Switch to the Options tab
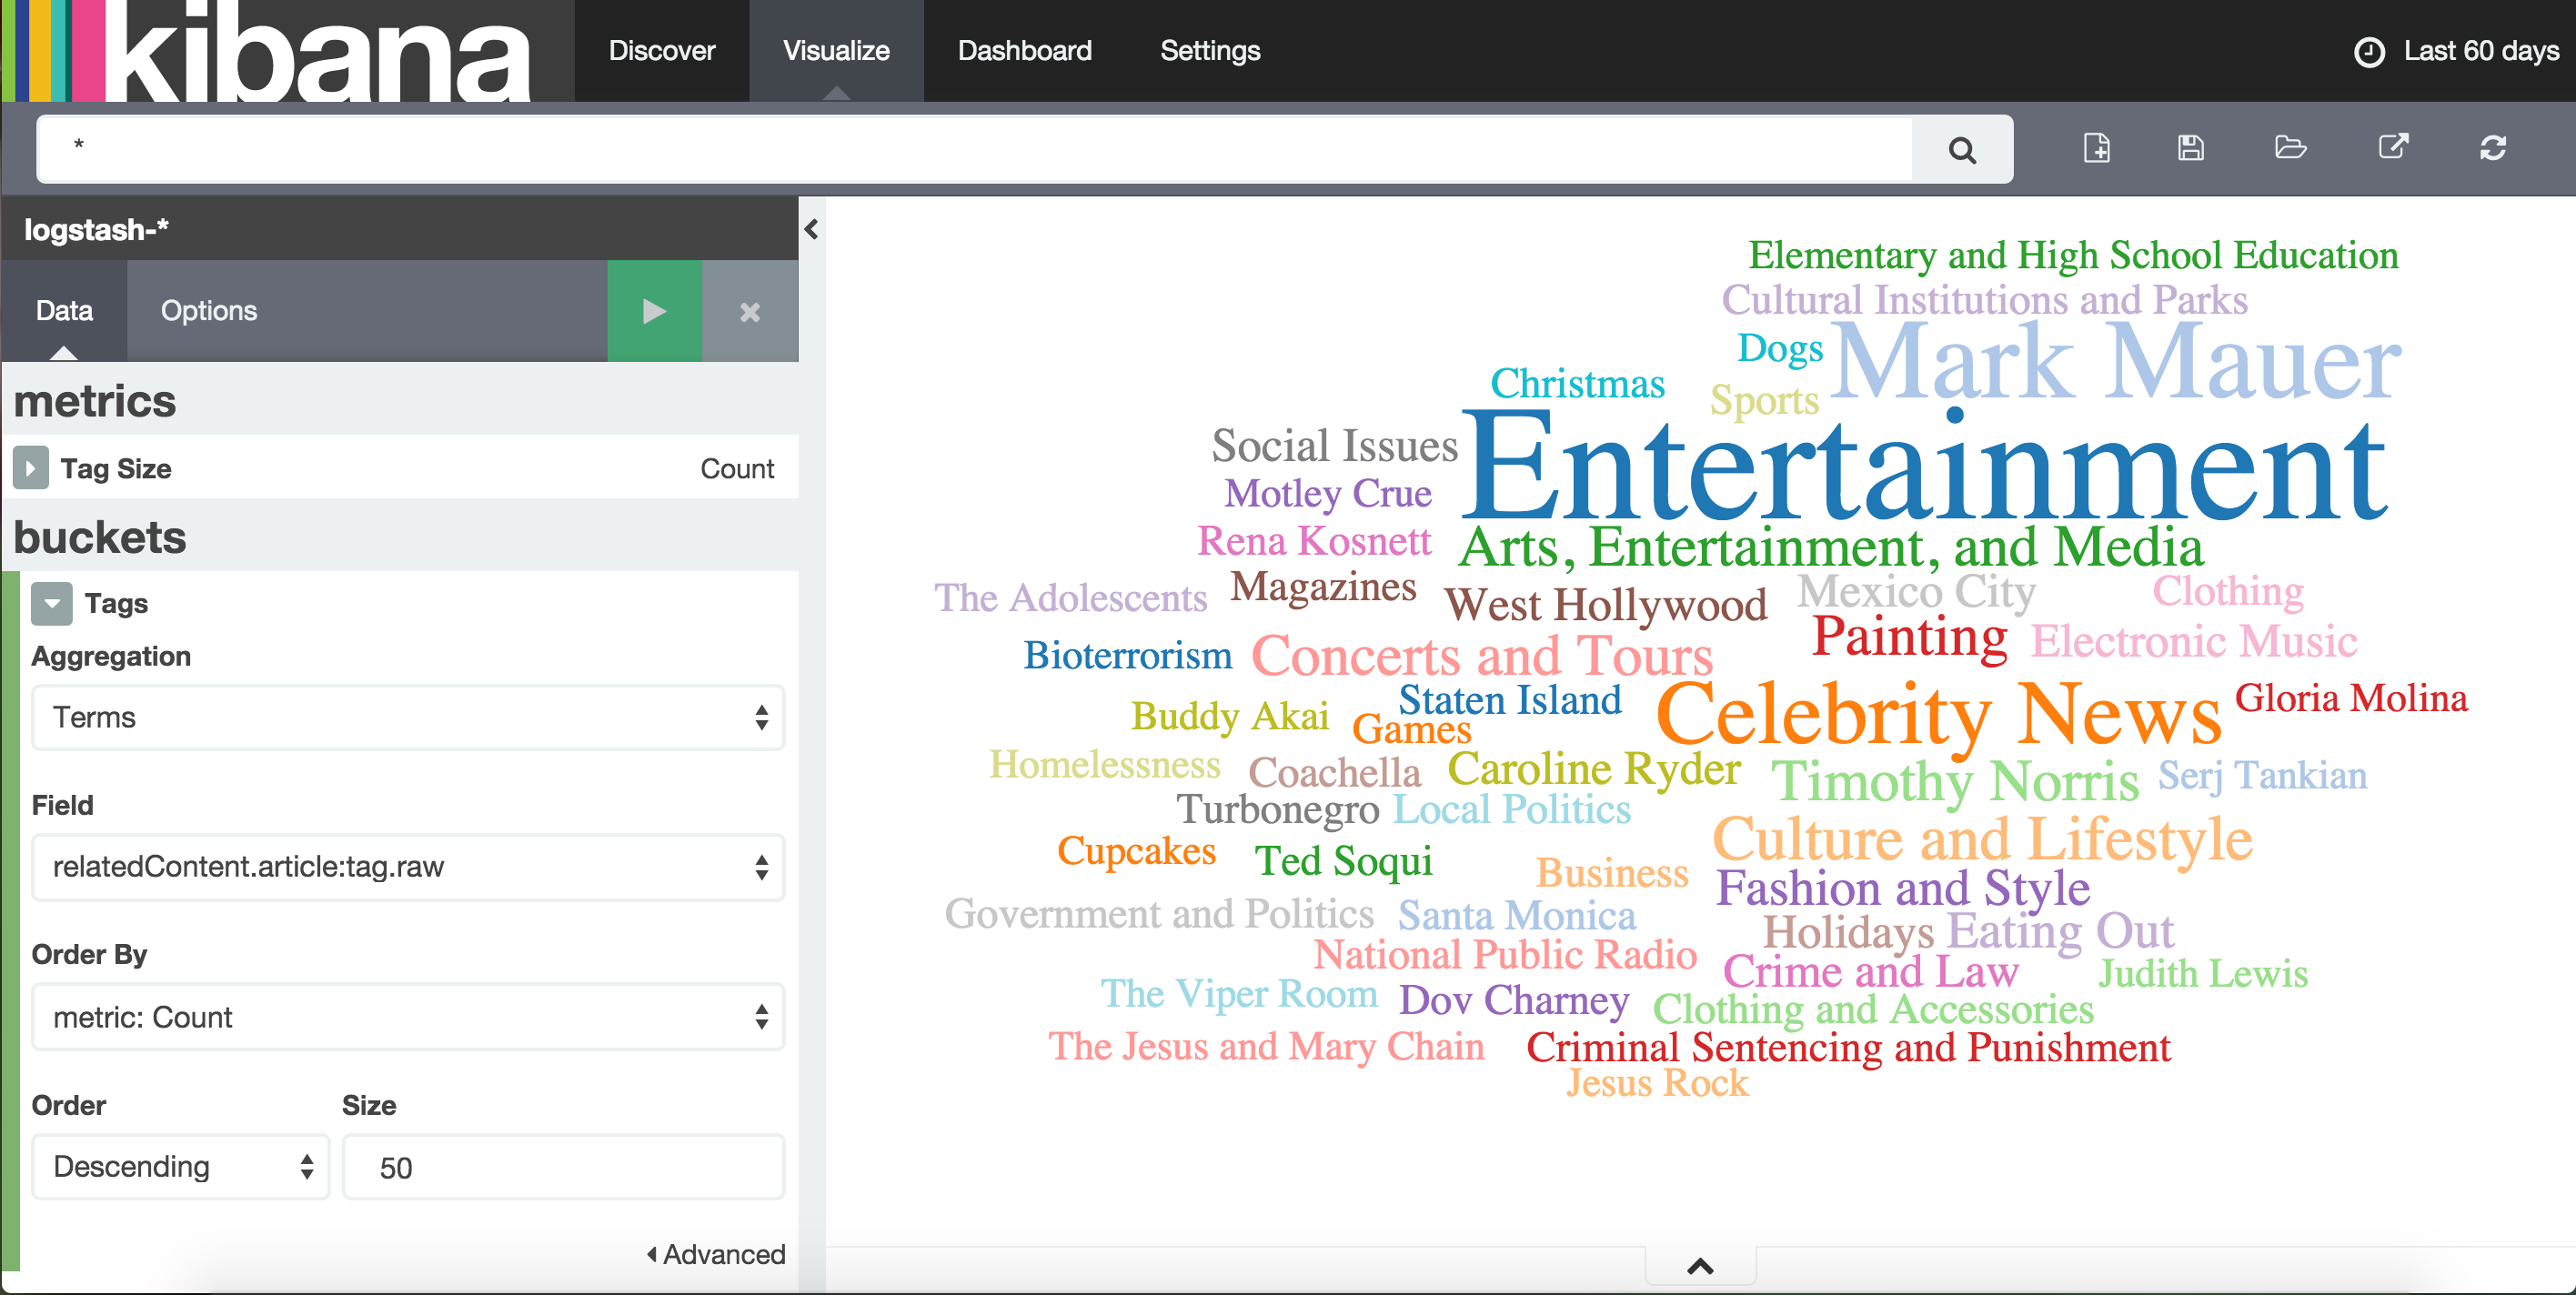Image resolution: width=2576 pixels, height=1295 pixels. [209, 311]
